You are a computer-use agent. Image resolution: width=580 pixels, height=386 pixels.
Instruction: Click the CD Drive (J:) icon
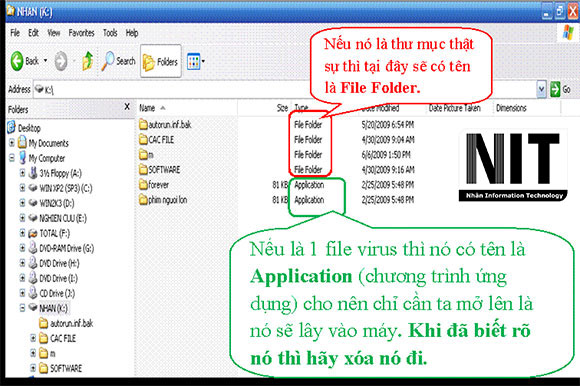coord(33,293)
